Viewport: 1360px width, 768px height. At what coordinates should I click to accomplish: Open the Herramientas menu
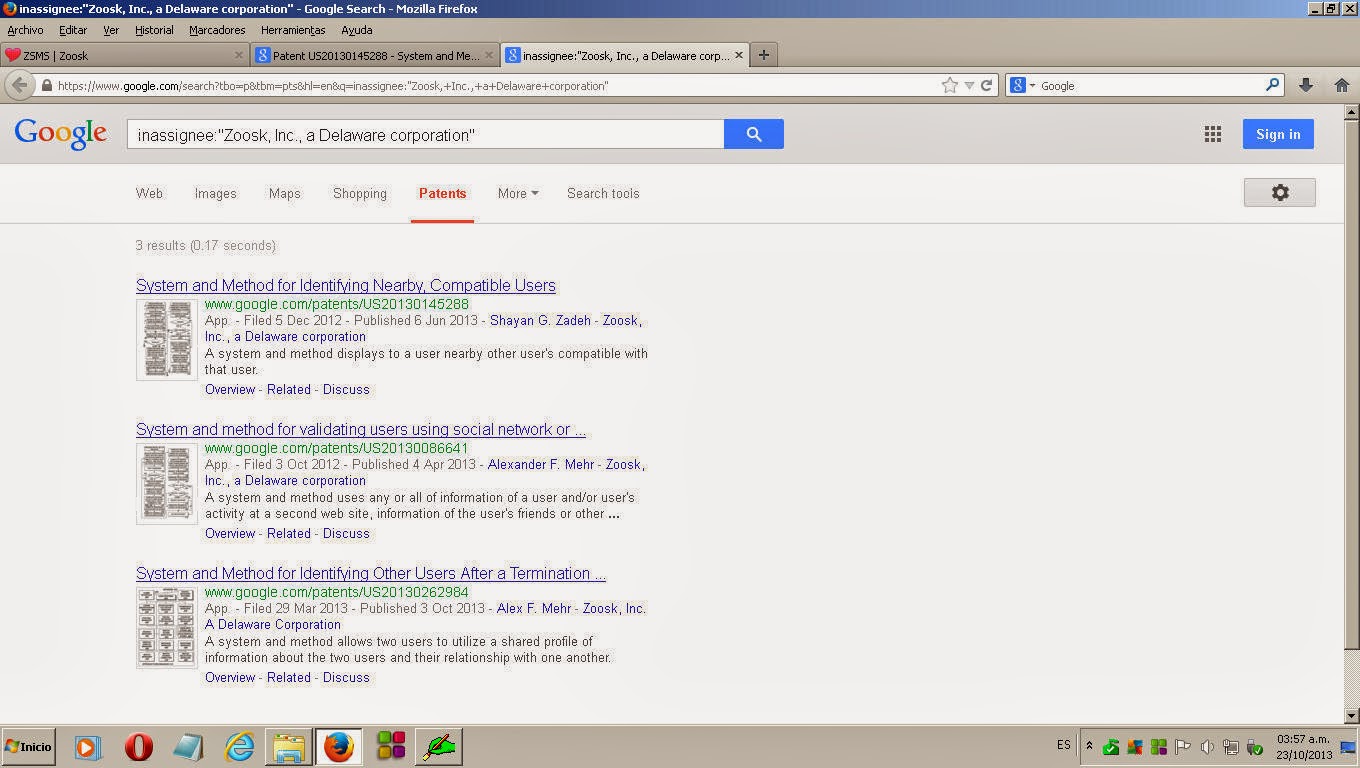293,30
